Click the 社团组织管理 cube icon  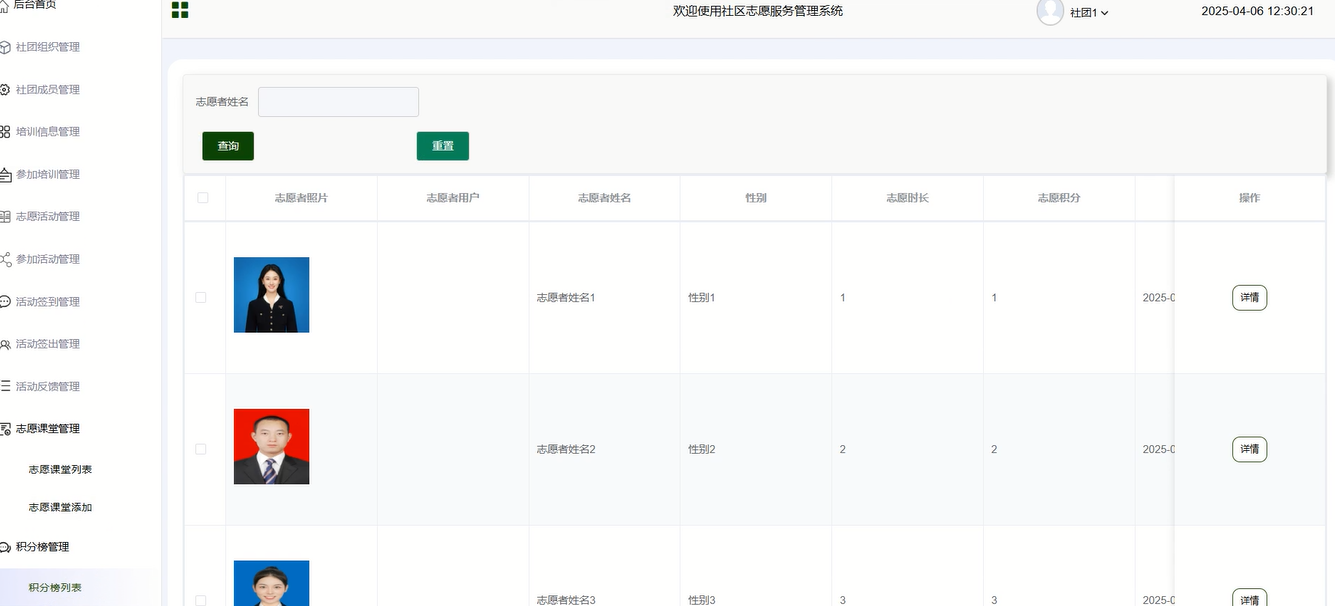[6, 47]
